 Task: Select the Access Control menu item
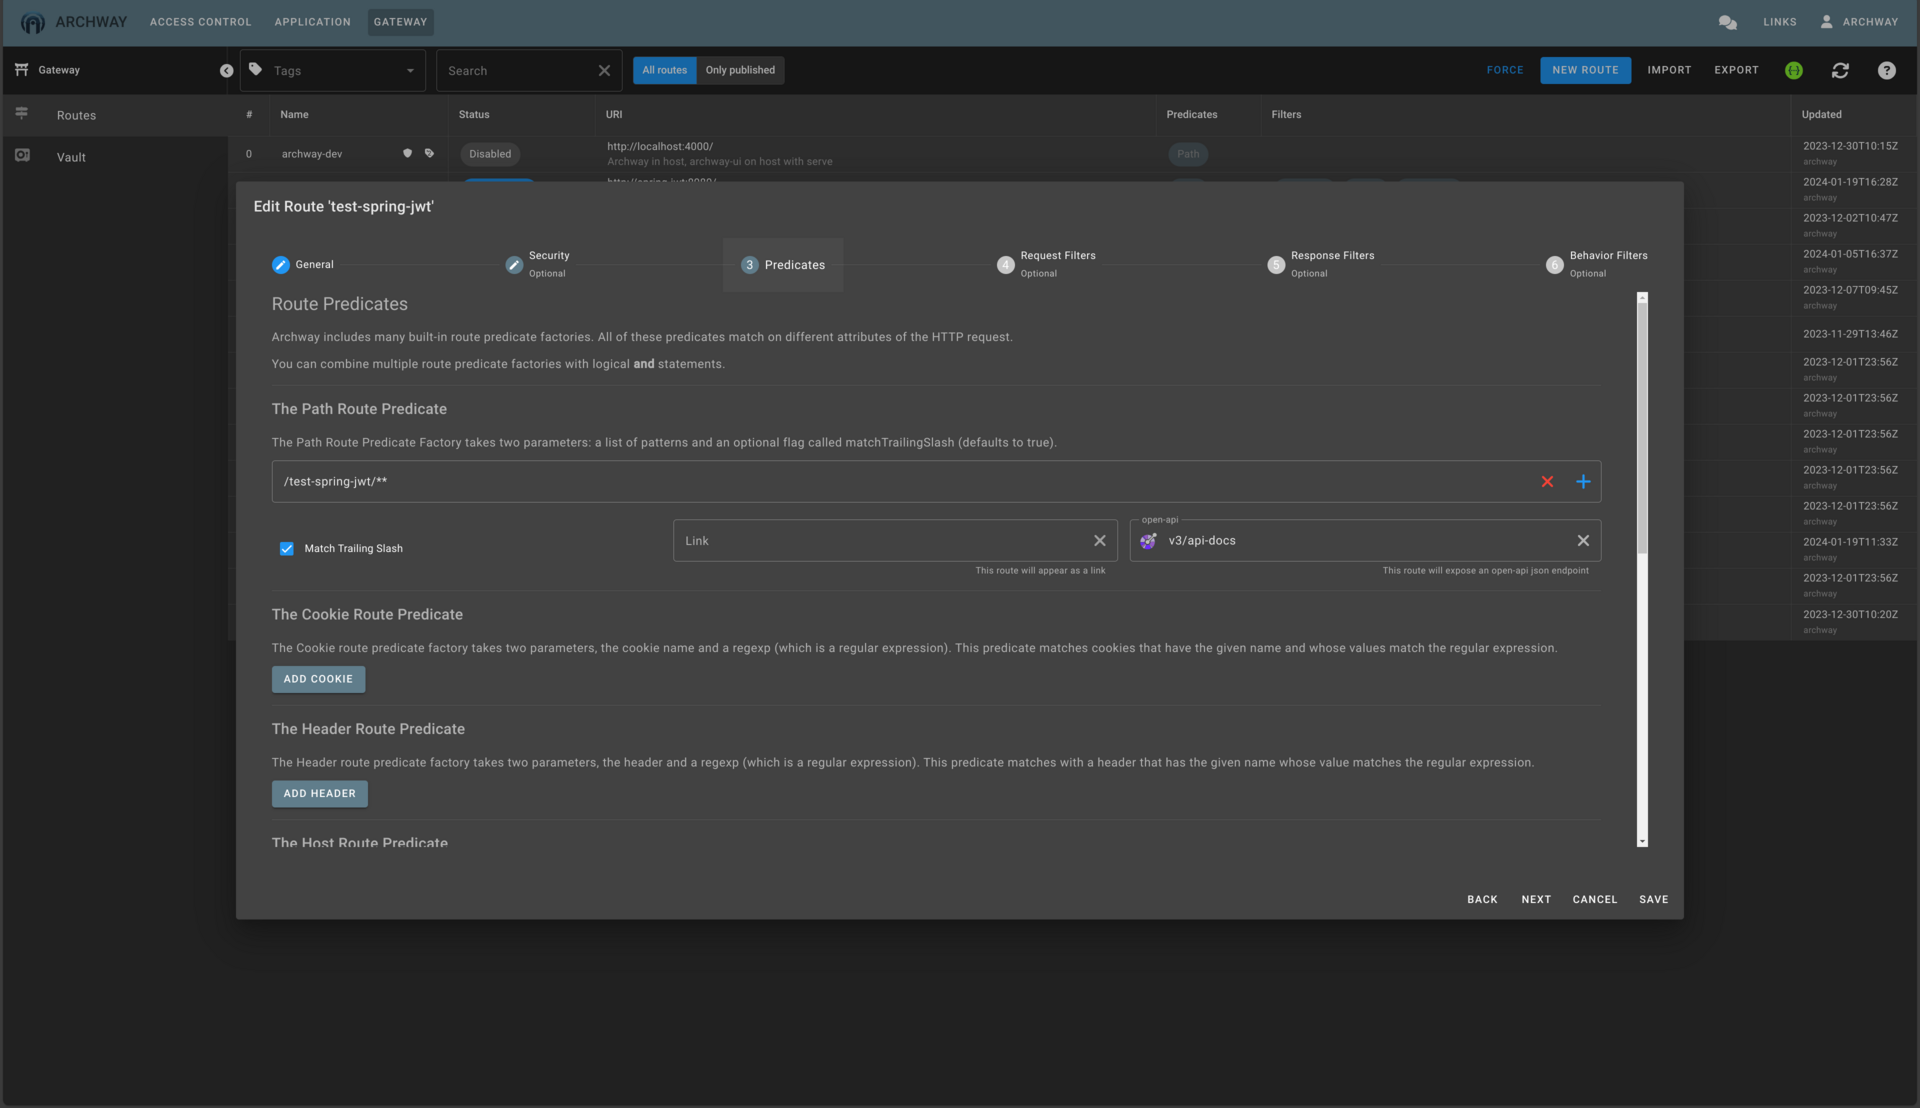[199, 21]
